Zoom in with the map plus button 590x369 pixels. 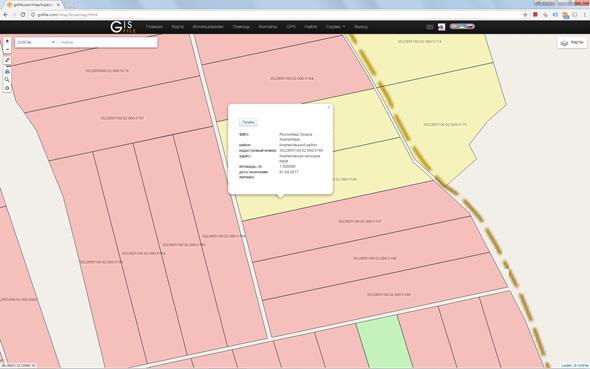click(7, 41)
